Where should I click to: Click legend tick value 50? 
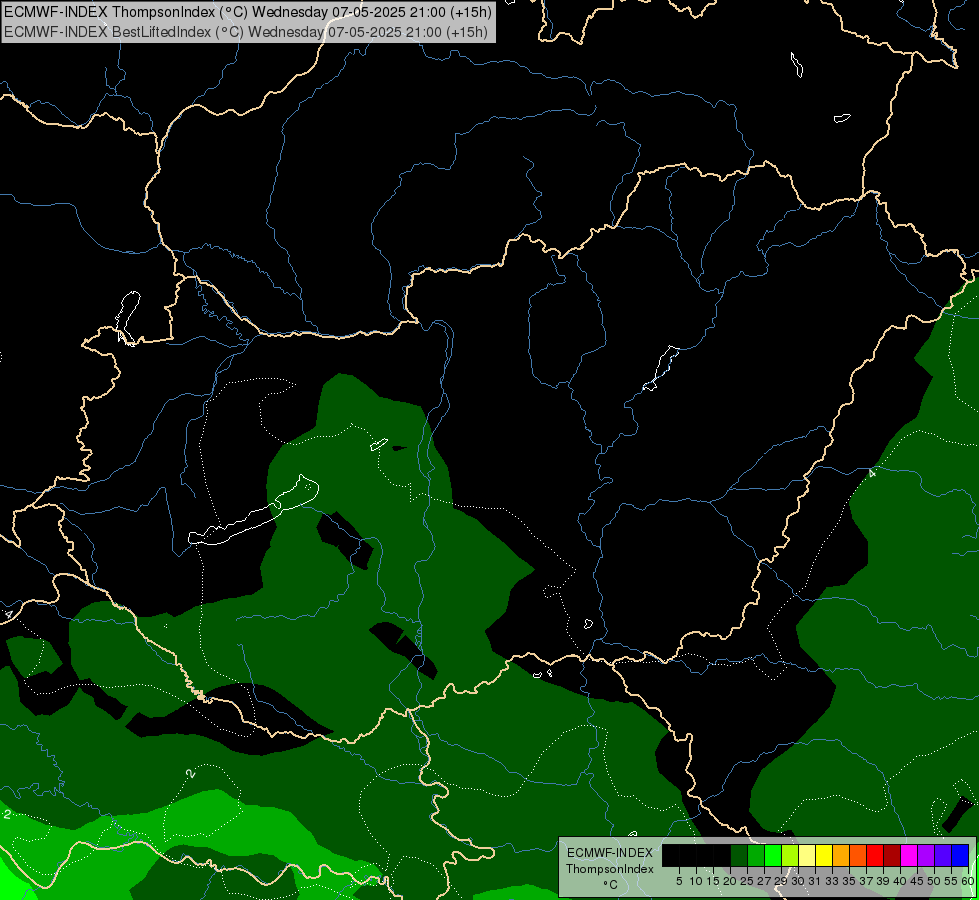pos(934,881)
